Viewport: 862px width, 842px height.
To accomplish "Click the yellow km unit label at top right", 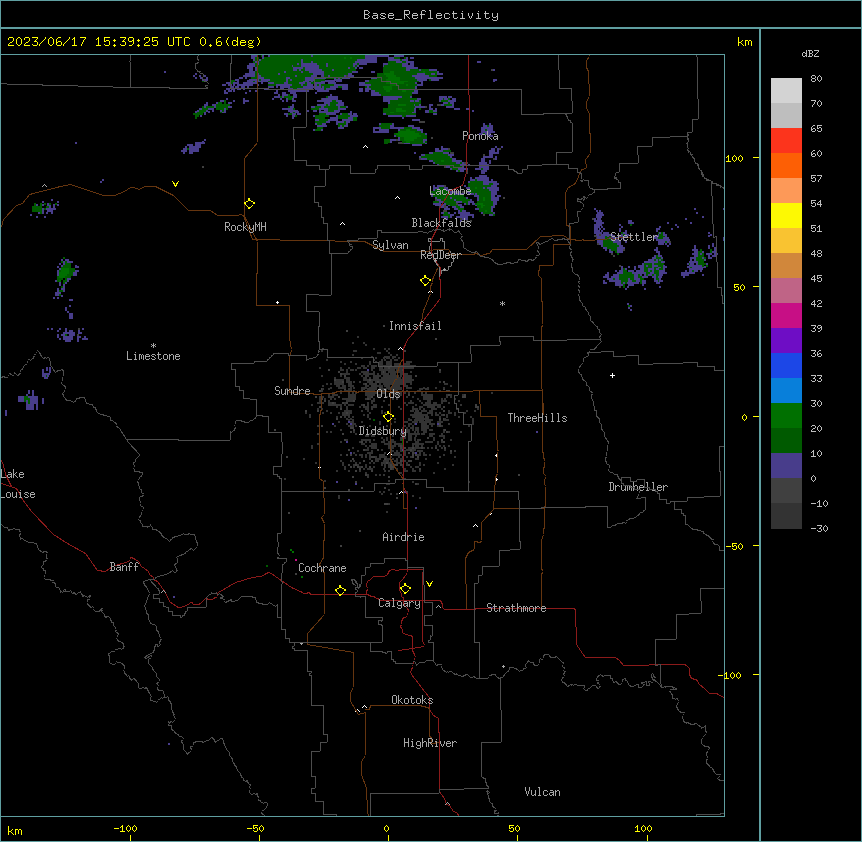I will (745, 42).
